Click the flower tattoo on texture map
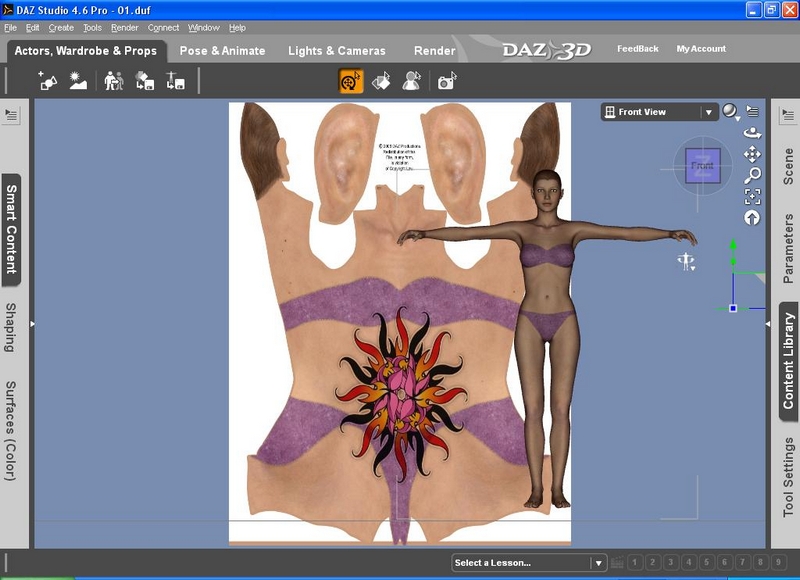The image size is (800, 580). pos(402,395)
